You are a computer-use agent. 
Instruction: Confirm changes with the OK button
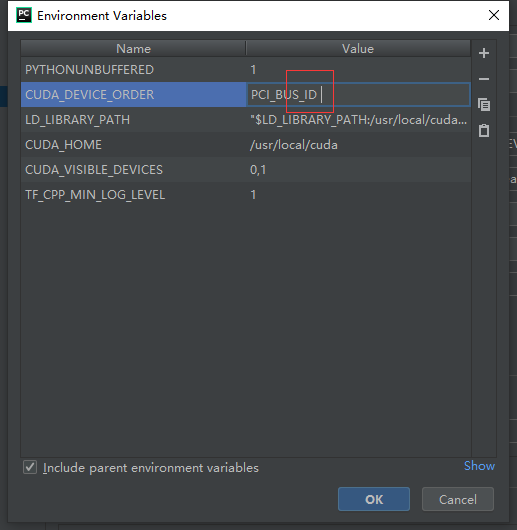pyautogui.click(x=374, y=499)
